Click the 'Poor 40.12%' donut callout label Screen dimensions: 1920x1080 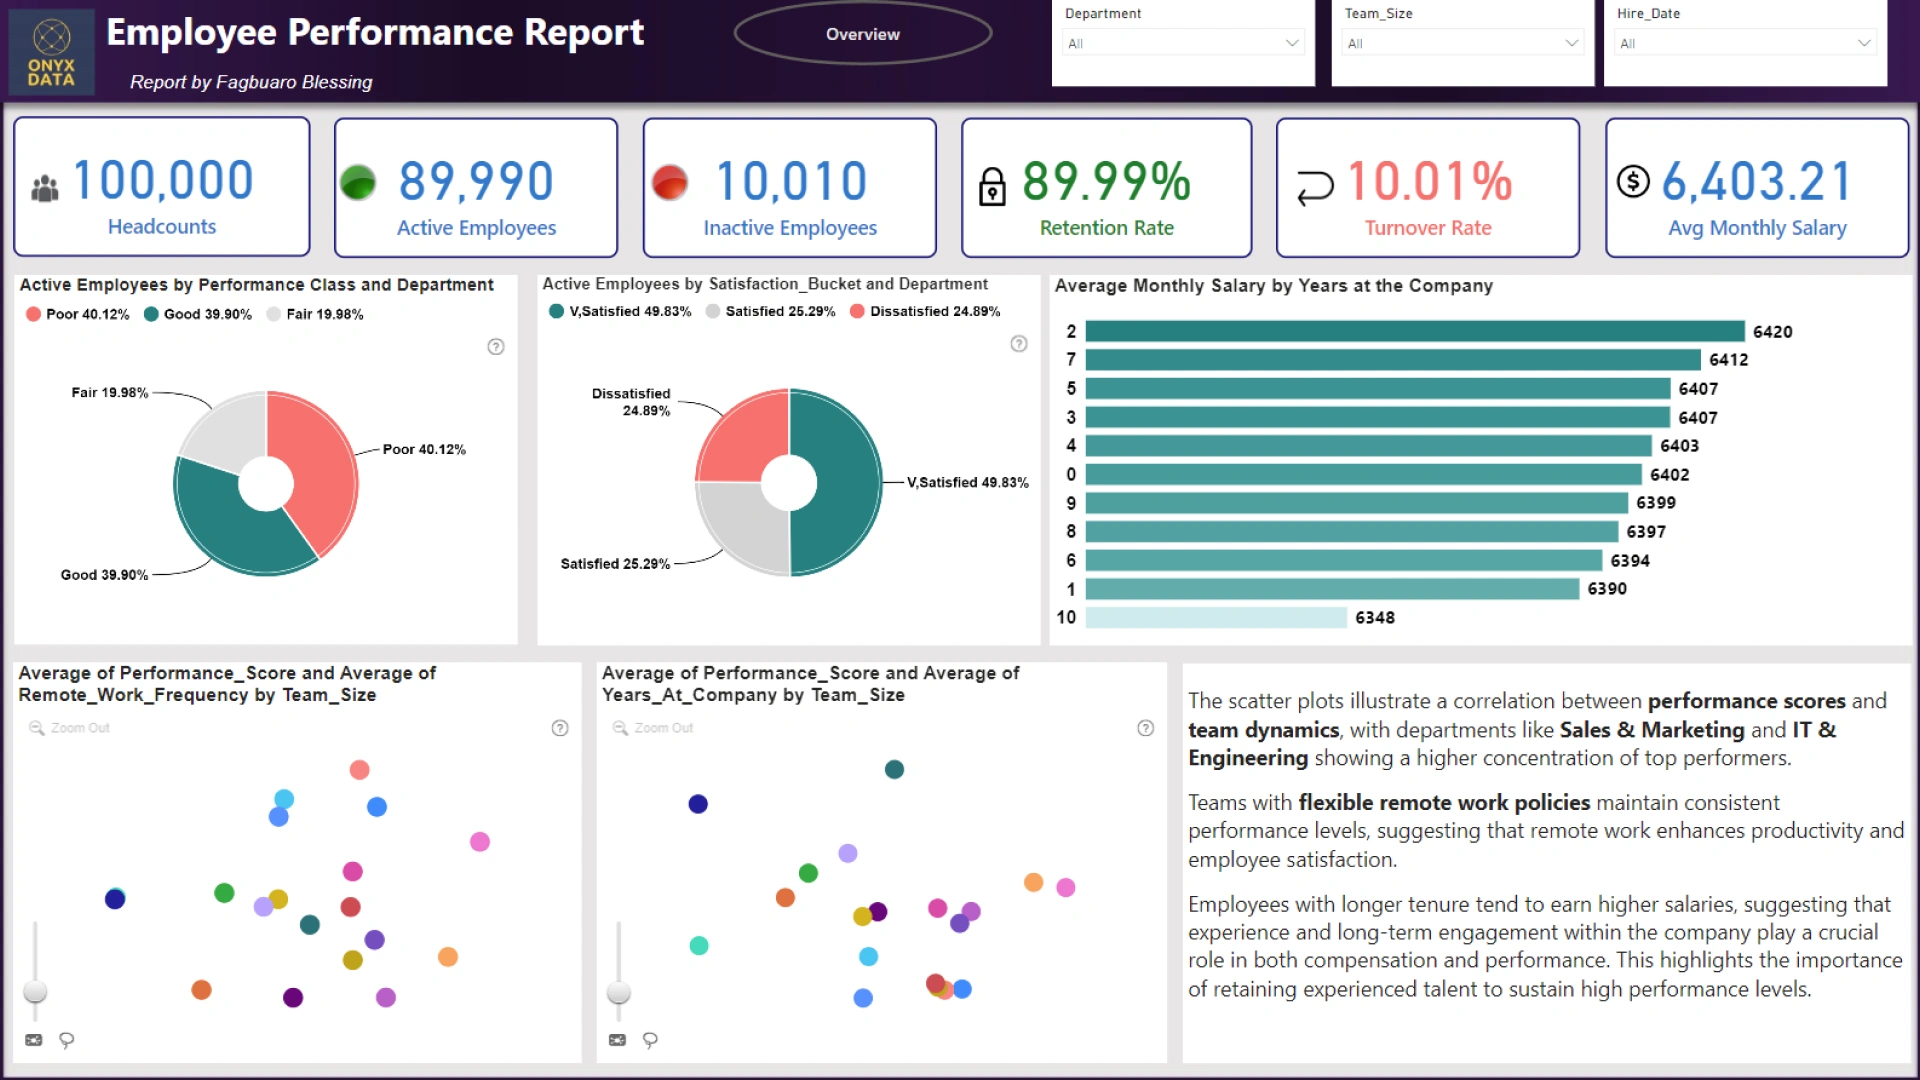[x=424, y=449]
